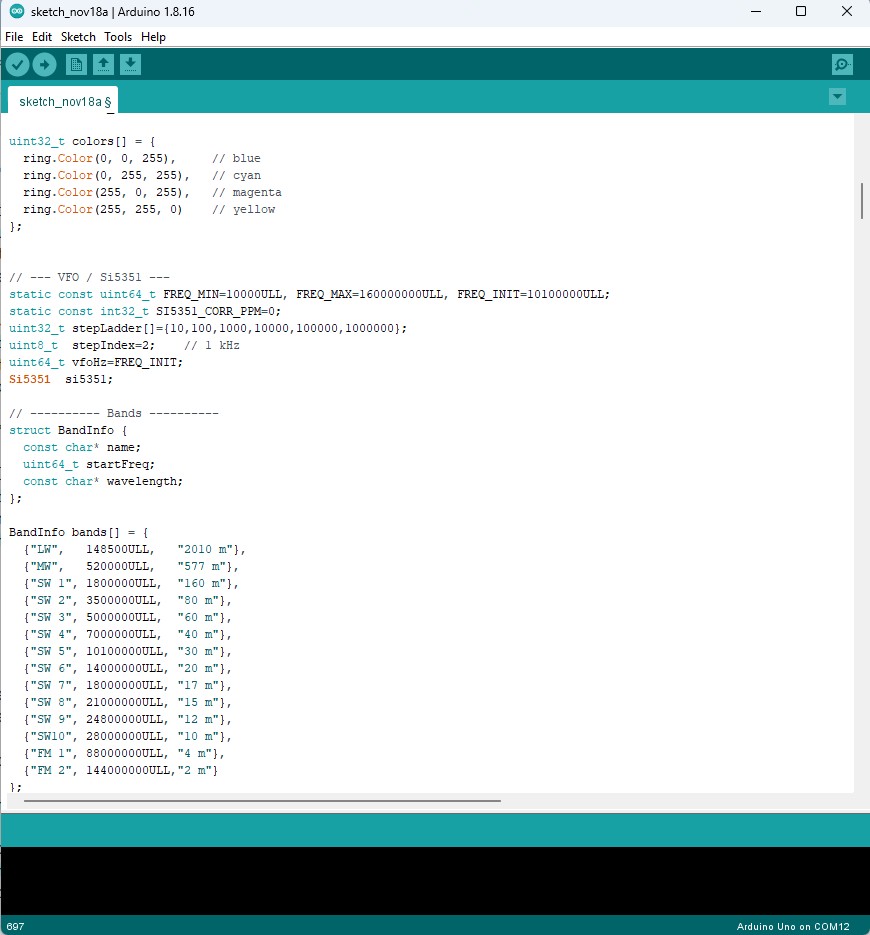Open the File menu
The height and width of the screenshot is (935, 870).
click(14, 37)
